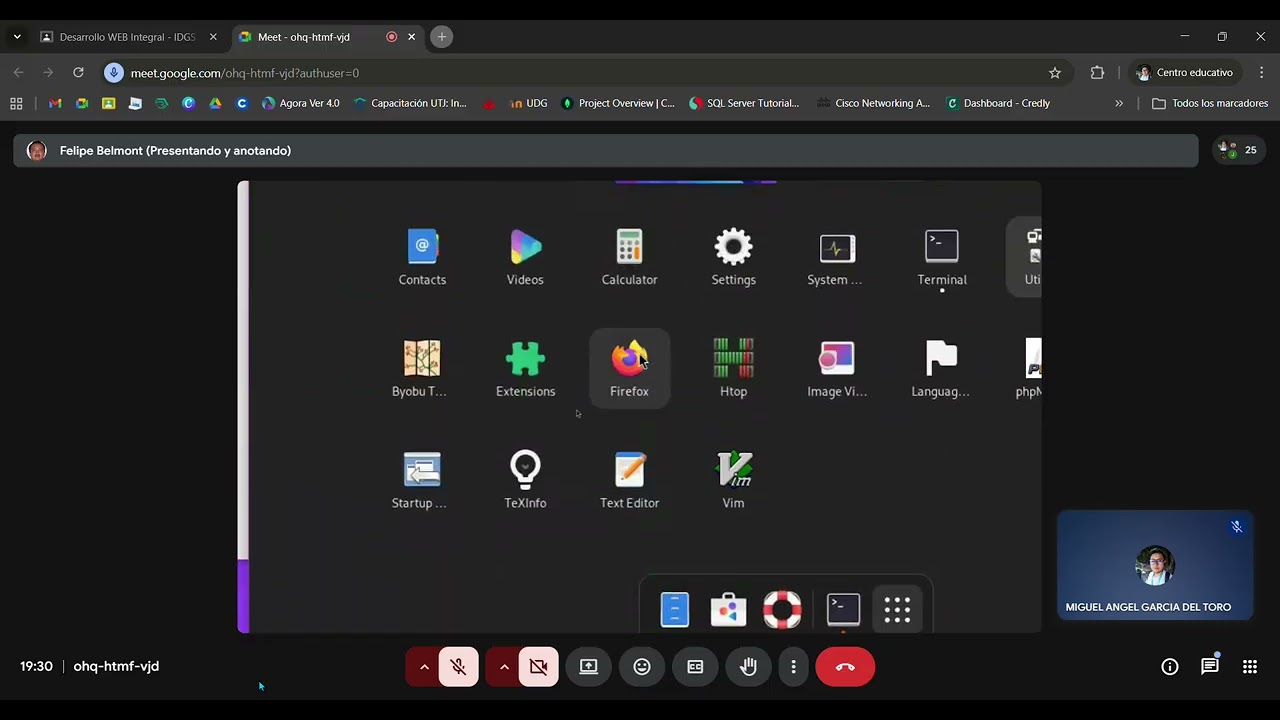The image size is (1280, 720).
Task: Open Todos los marcadores folder
Action: point(1210,103)
